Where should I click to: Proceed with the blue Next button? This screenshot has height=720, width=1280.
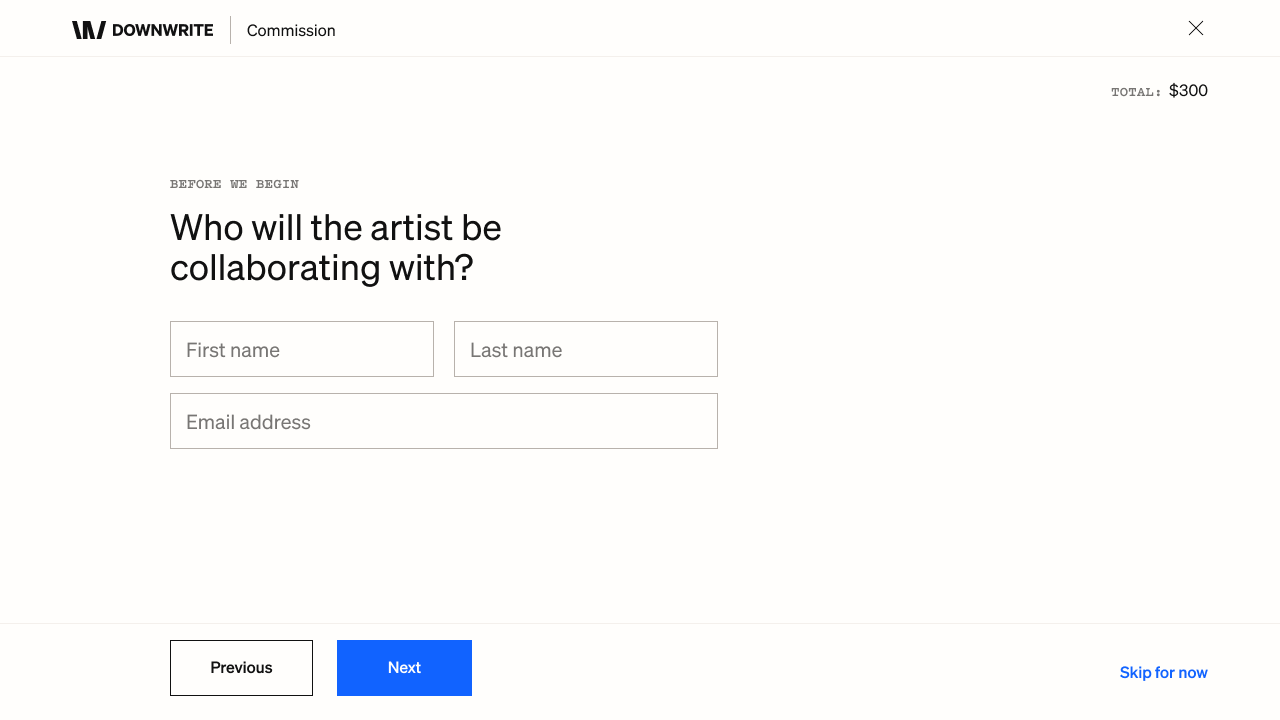click(404, 668)
